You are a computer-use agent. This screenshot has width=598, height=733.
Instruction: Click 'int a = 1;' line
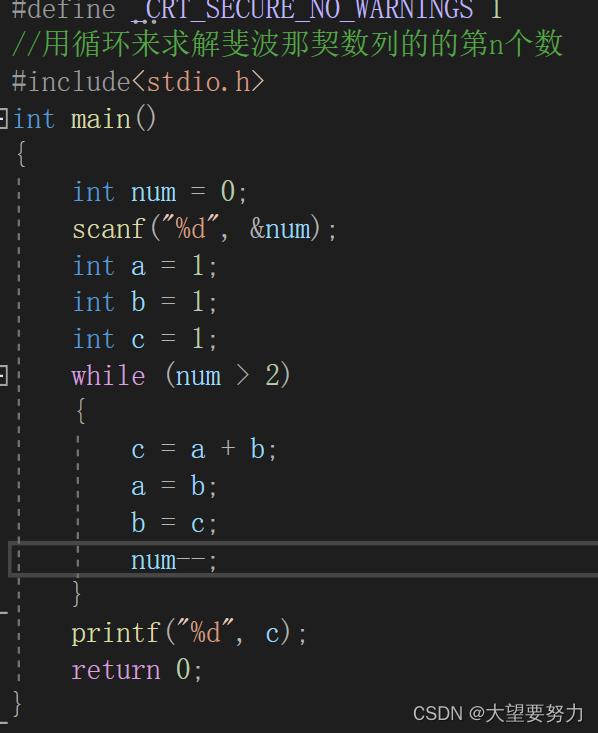144,266
